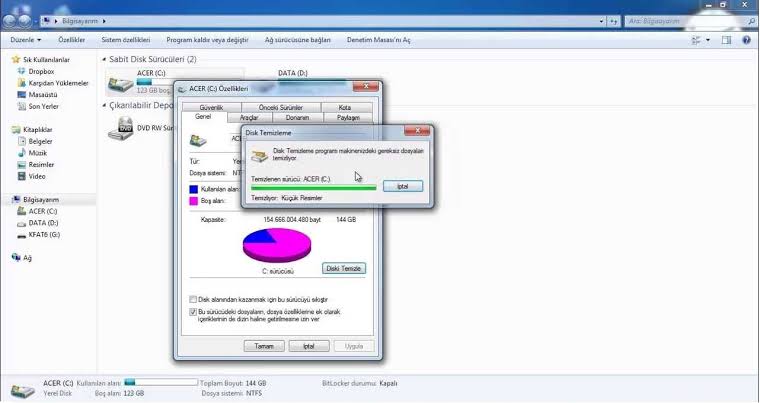The width and height of the screenshot is (760, 403).
Task: Click Program kaldır veya değiştir
Action: coord(207,40)
